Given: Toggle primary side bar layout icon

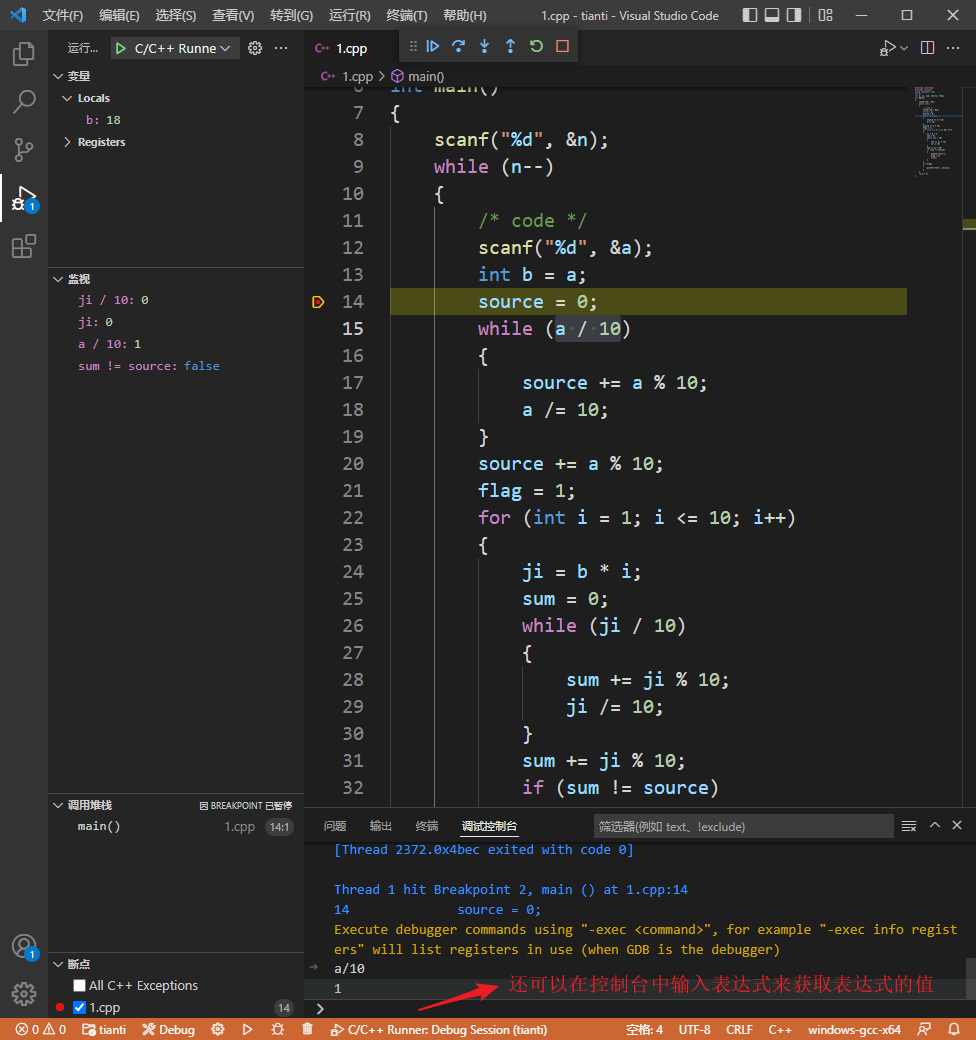Looking at the screenshot, I should click(750, 15).
